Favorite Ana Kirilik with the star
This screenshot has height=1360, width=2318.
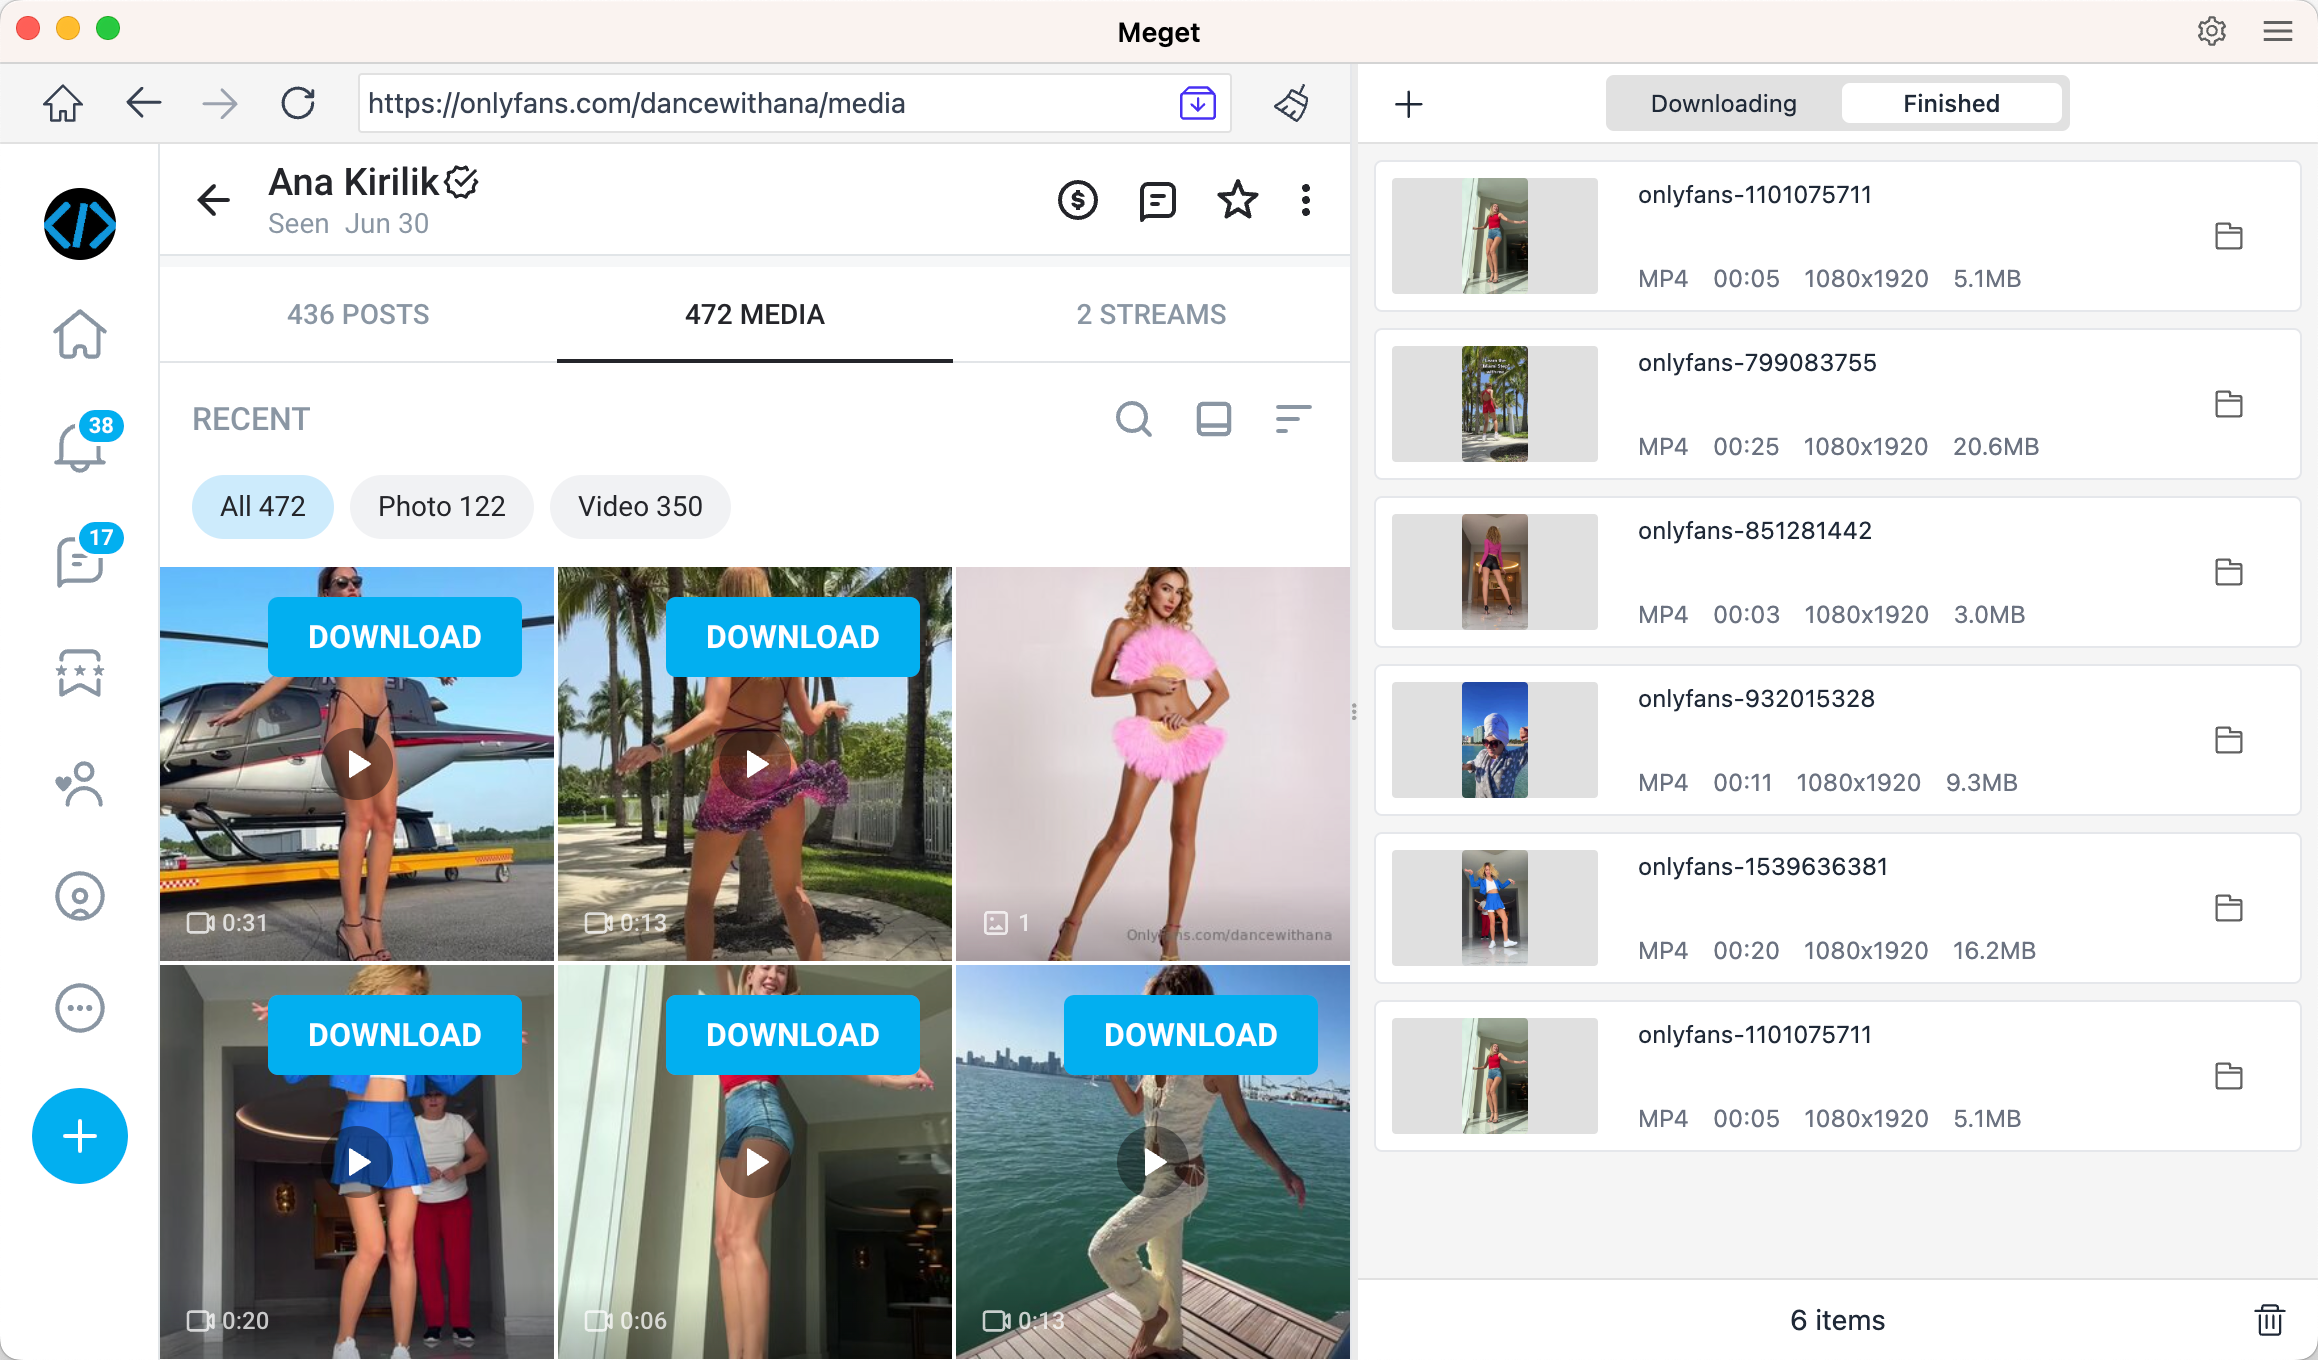click(1237, 200)
